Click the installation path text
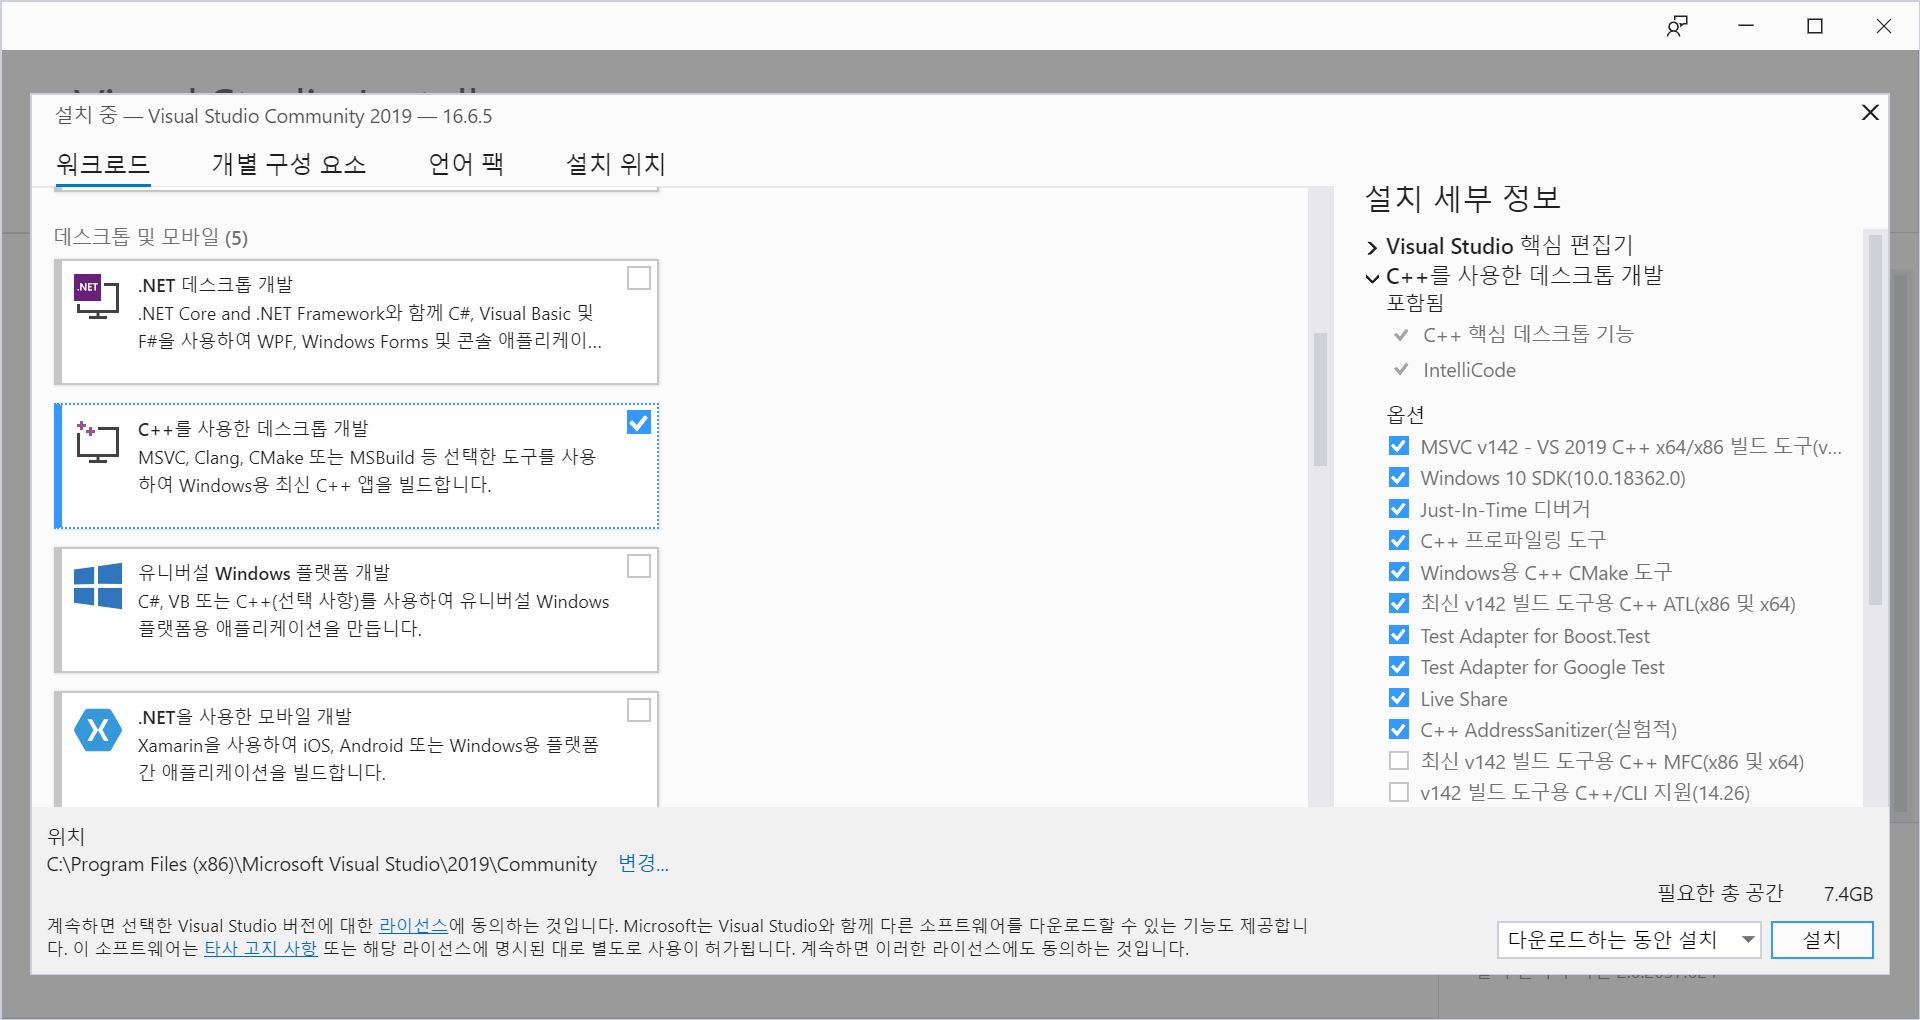 point(321,864)
